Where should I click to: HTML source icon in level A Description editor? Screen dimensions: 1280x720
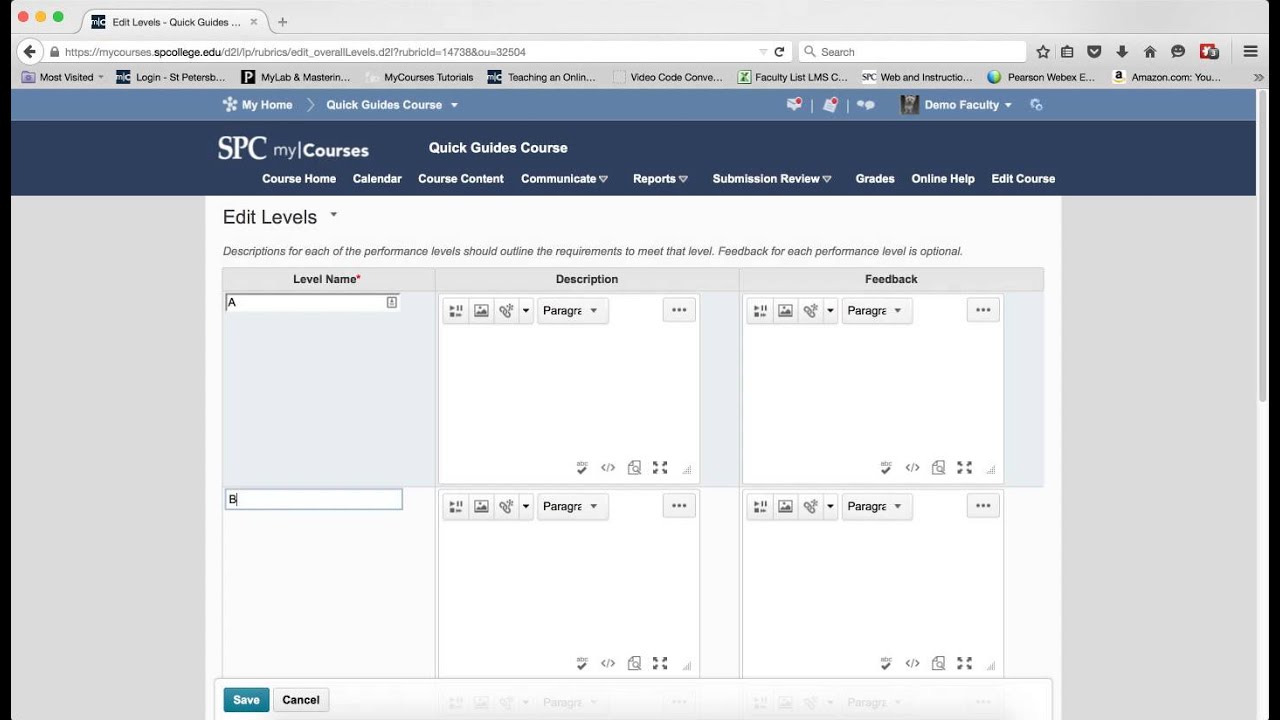608,467
